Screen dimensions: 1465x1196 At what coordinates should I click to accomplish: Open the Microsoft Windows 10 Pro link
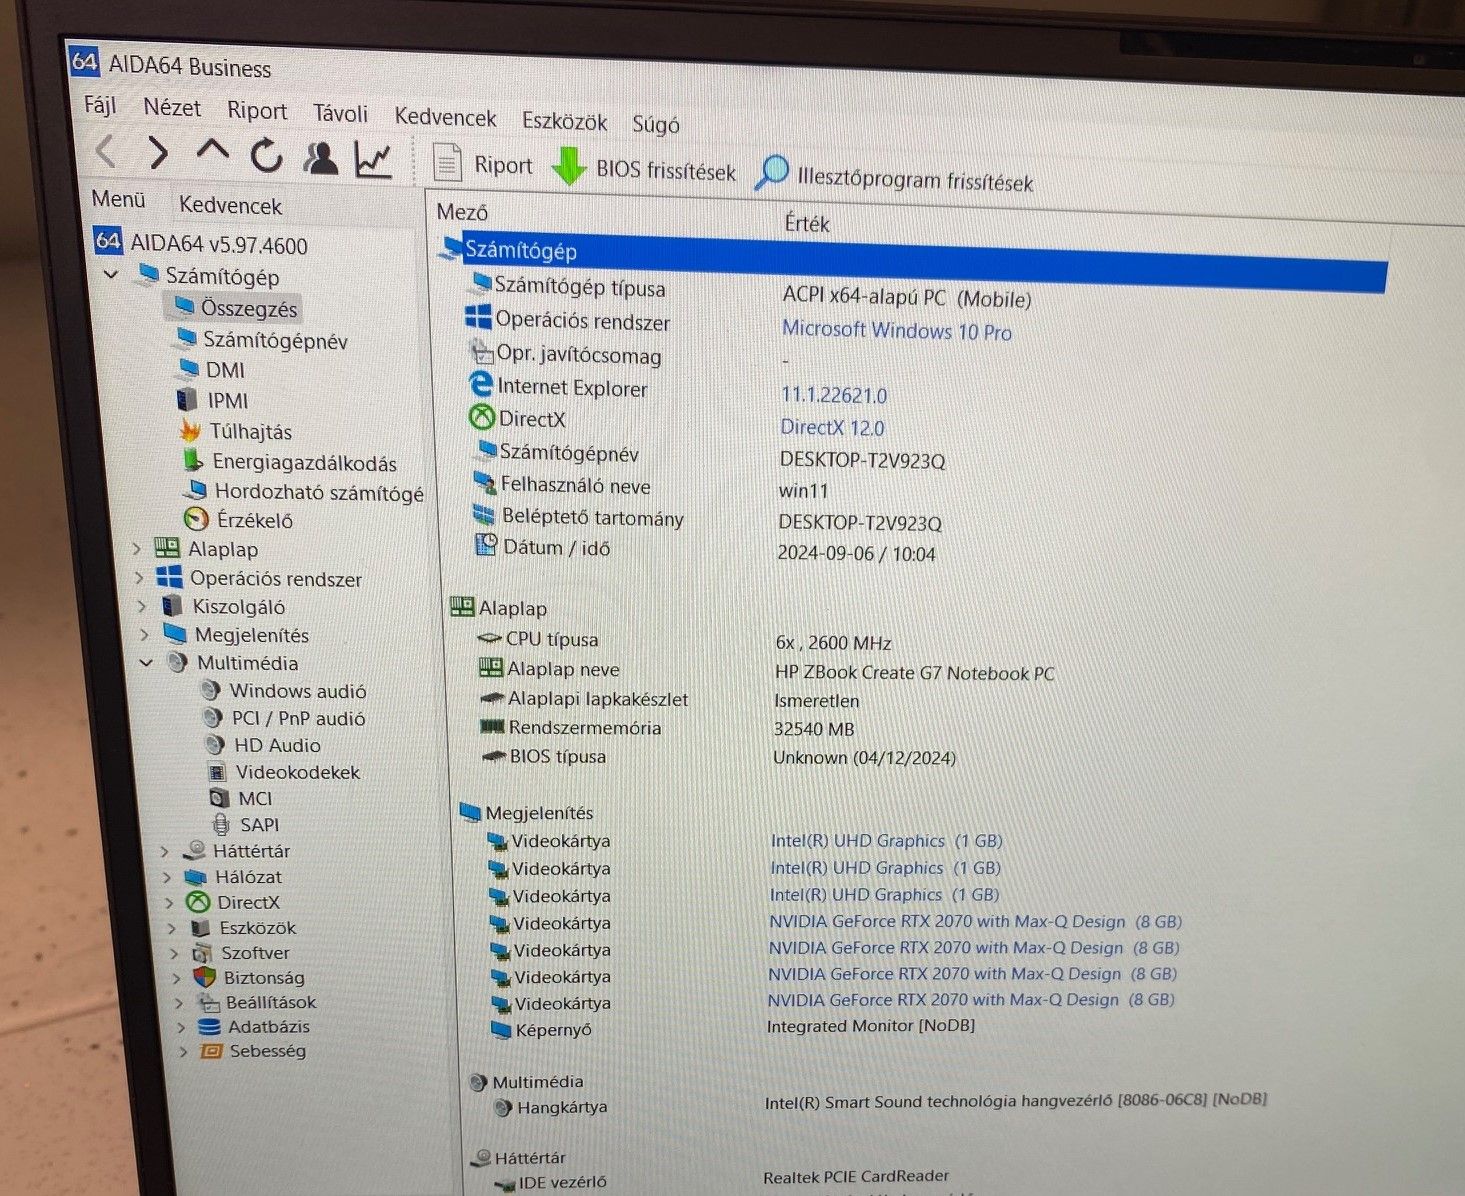coord(896,330)
